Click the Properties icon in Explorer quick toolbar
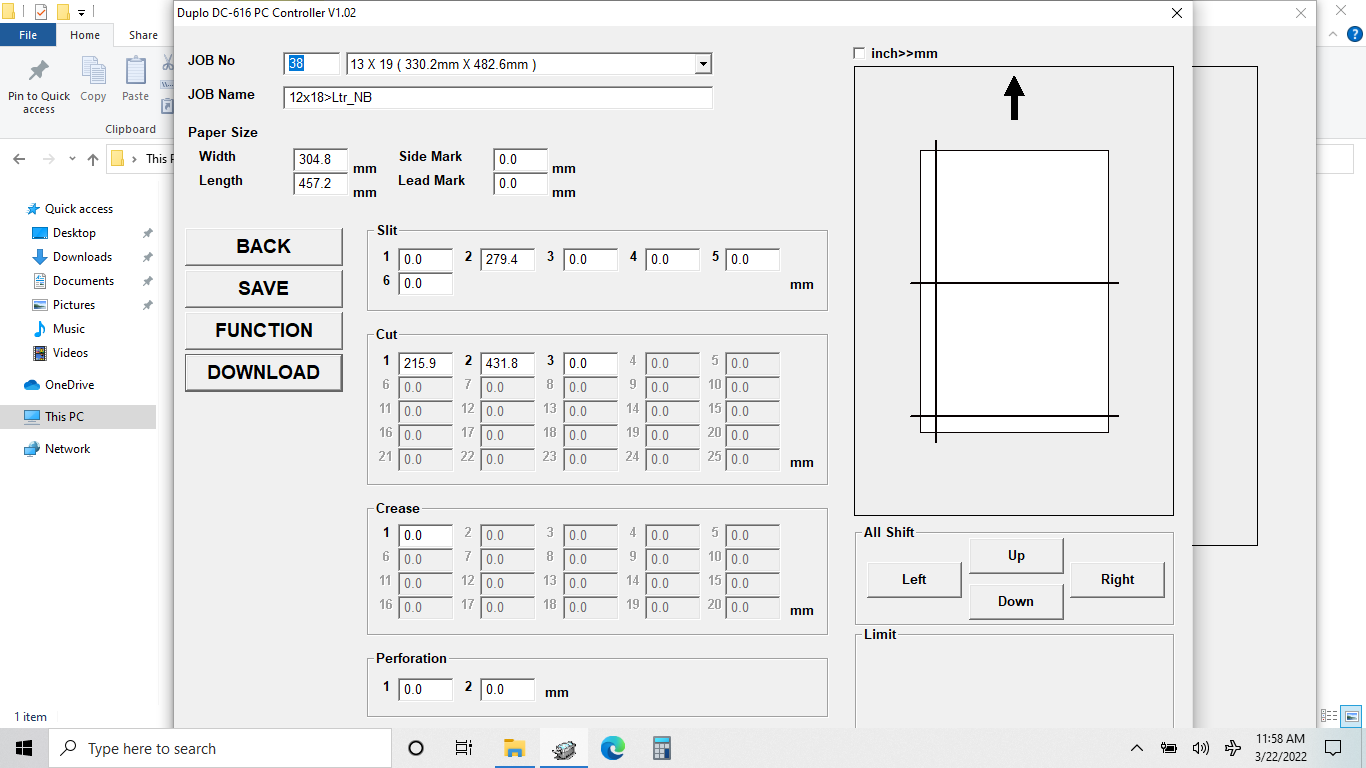1366x768 pixels. [x=41, y=12]
